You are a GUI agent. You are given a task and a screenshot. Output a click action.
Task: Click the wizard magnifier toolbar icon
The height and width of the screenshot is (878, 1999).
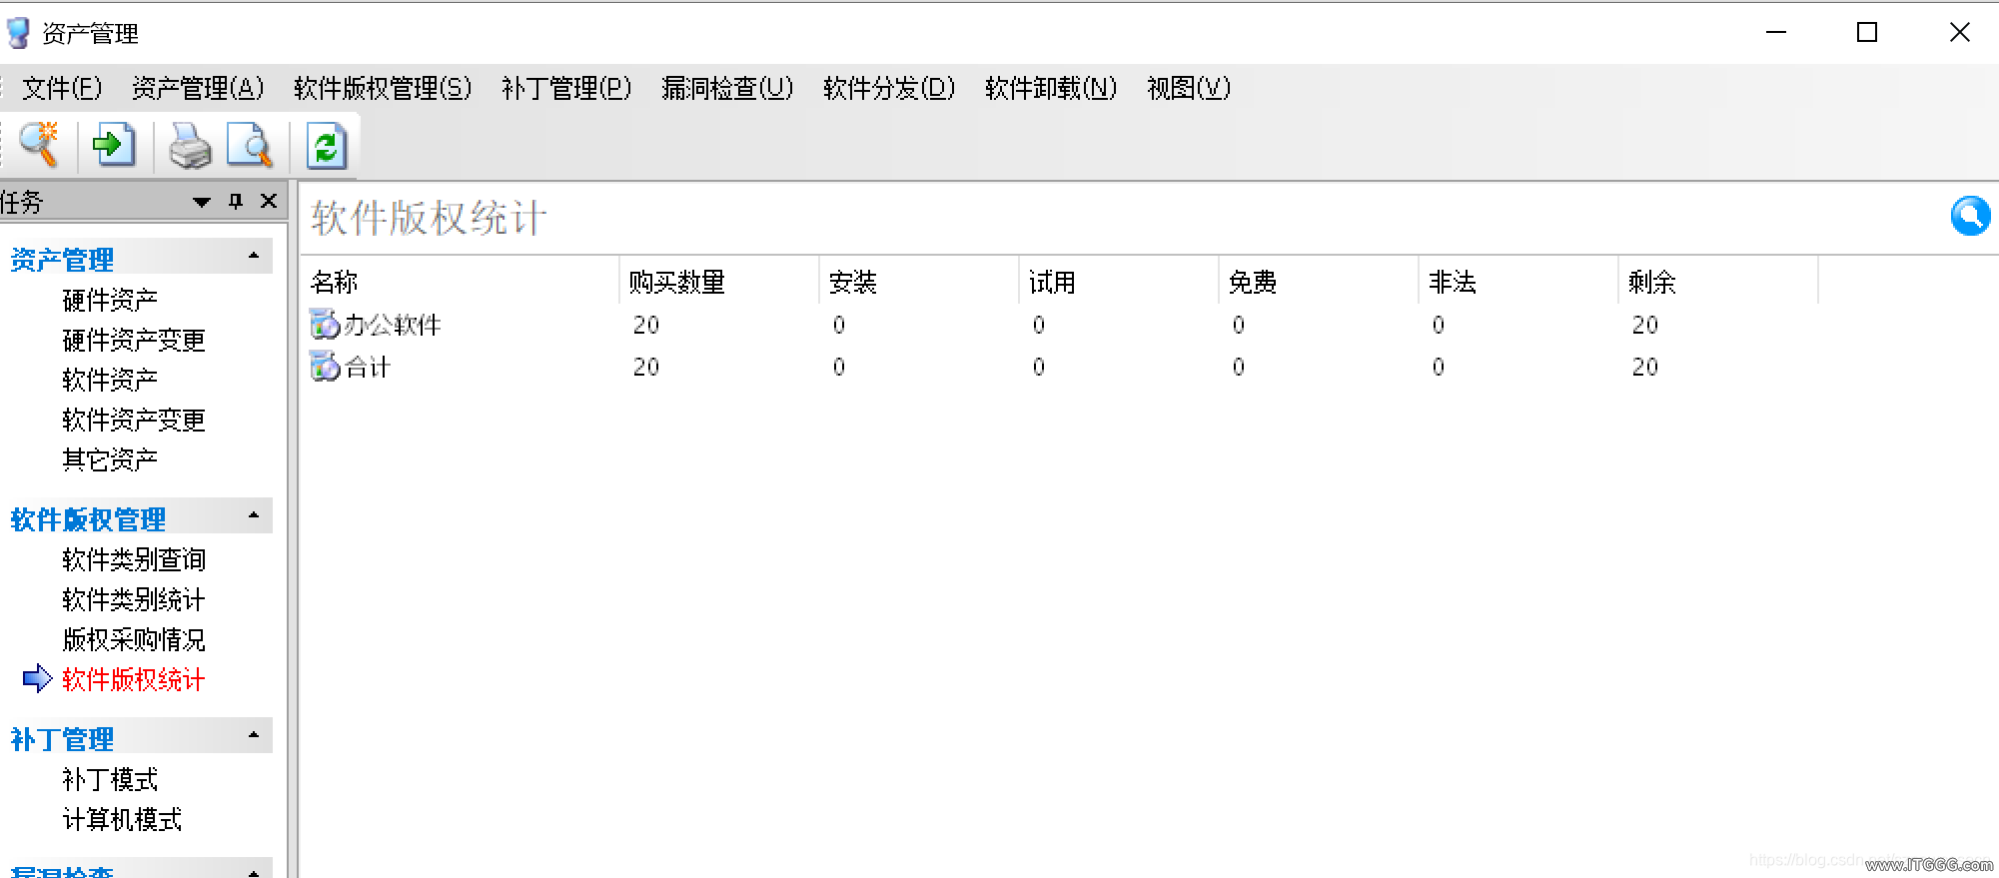[x=41, y=146]
